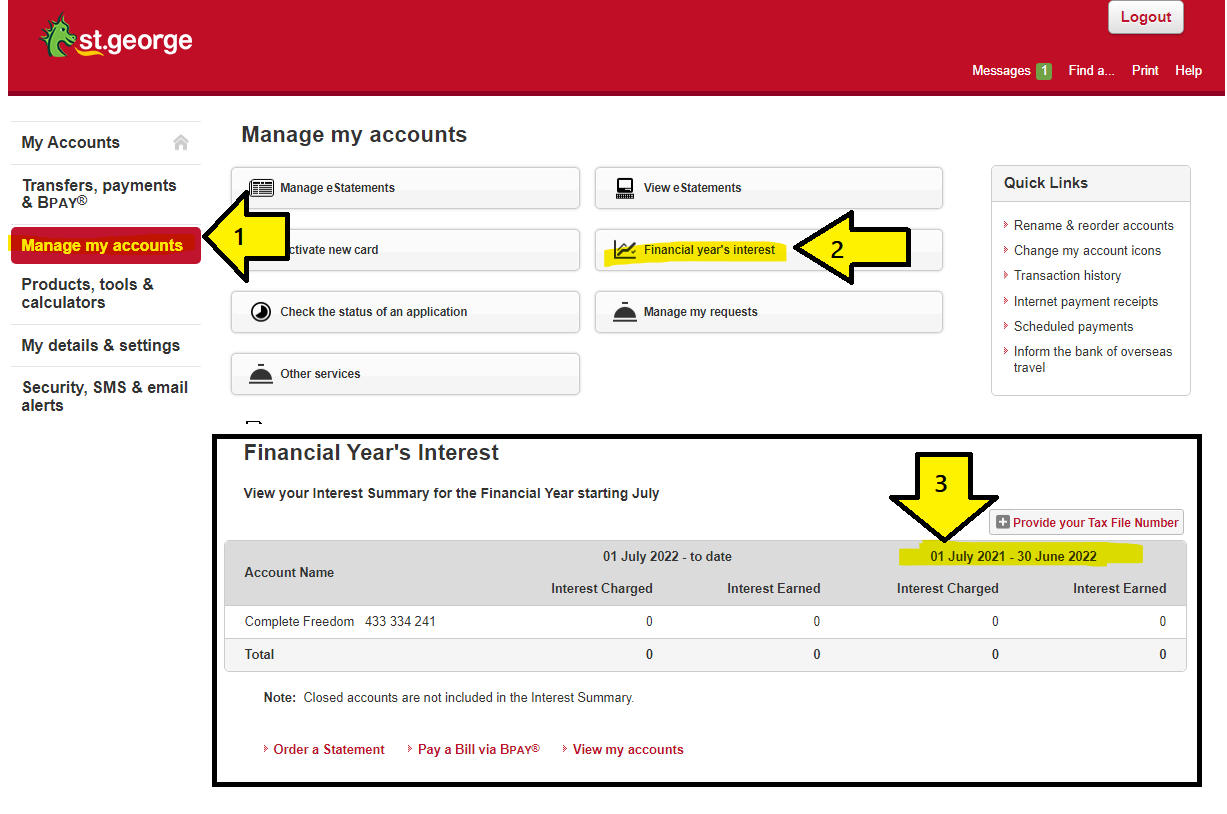The height and width of the screenshot is (814, 1227).
Task: Click the 01 July 2021 - 30 June 2022 header
Action: click(x=1014, y=556)
